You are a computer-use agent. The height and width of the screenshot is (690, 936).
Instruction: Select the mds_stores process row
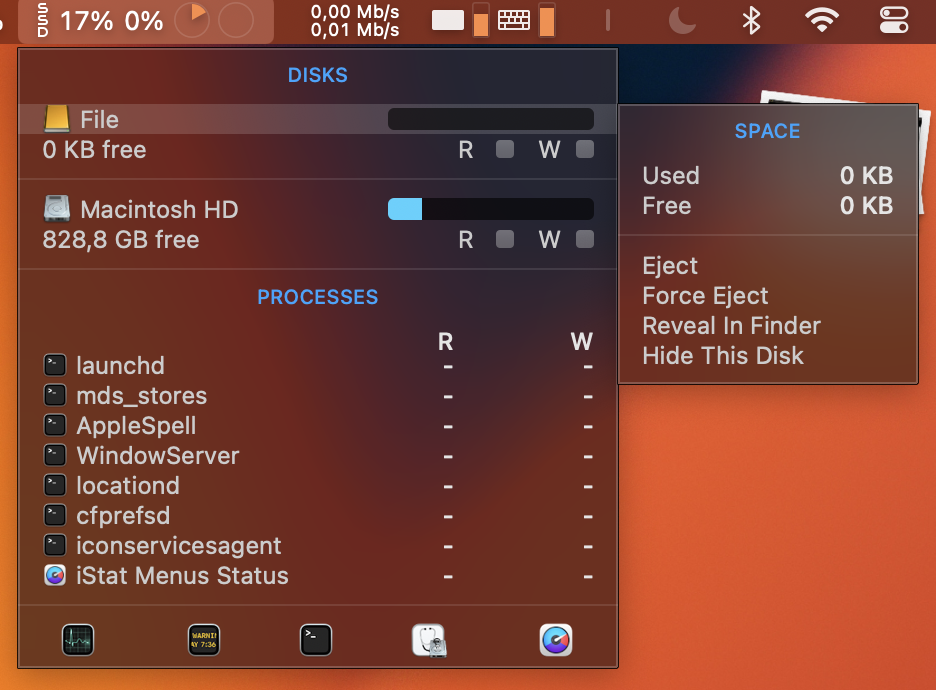(x=318, y=395)
